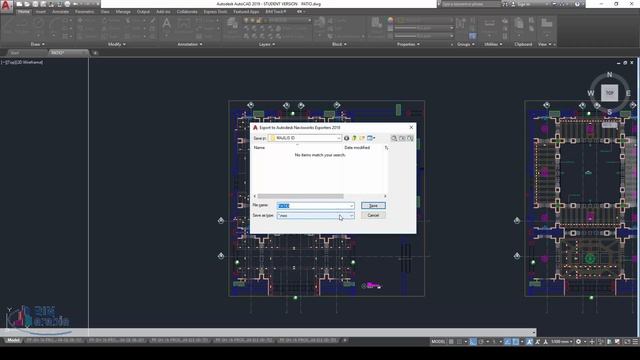Screen dimensions: 640x360
Task: Click the keyword search box in title bar
Action: [471, 4]
